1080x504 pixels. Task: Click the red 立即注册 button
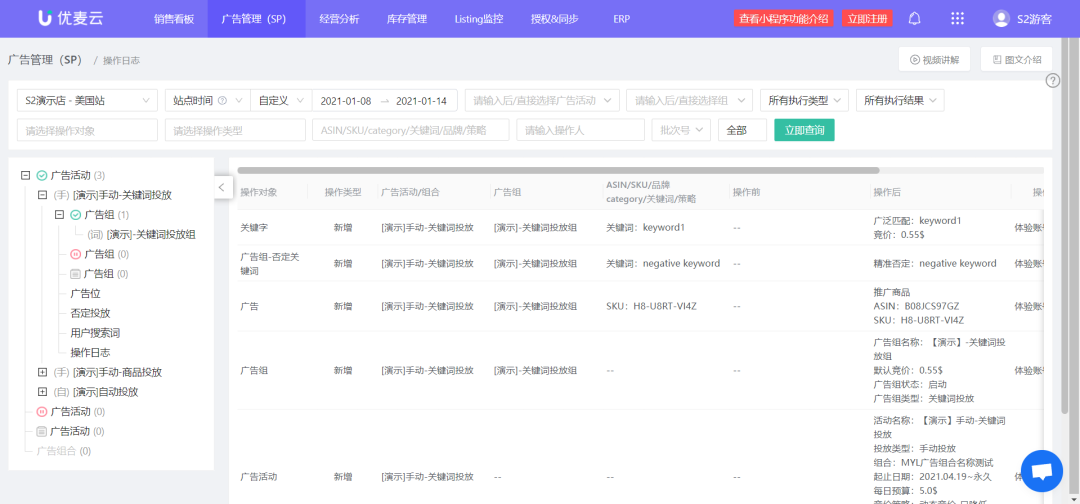coord(866,18)
